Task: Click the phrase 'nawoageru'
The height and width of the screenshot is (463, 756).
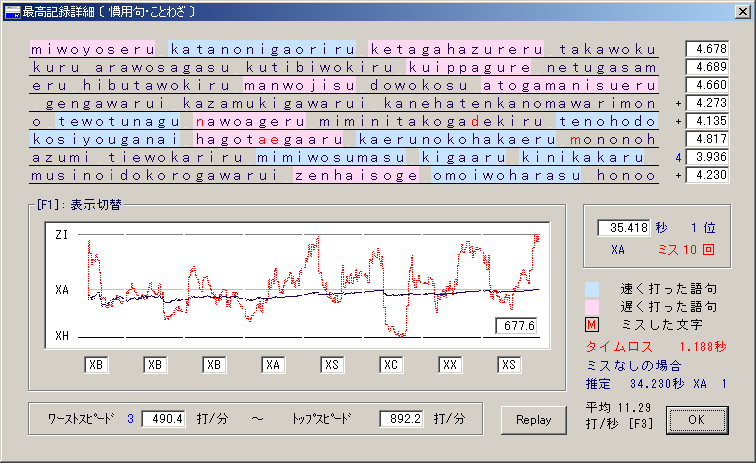Action: click(250, 122)
